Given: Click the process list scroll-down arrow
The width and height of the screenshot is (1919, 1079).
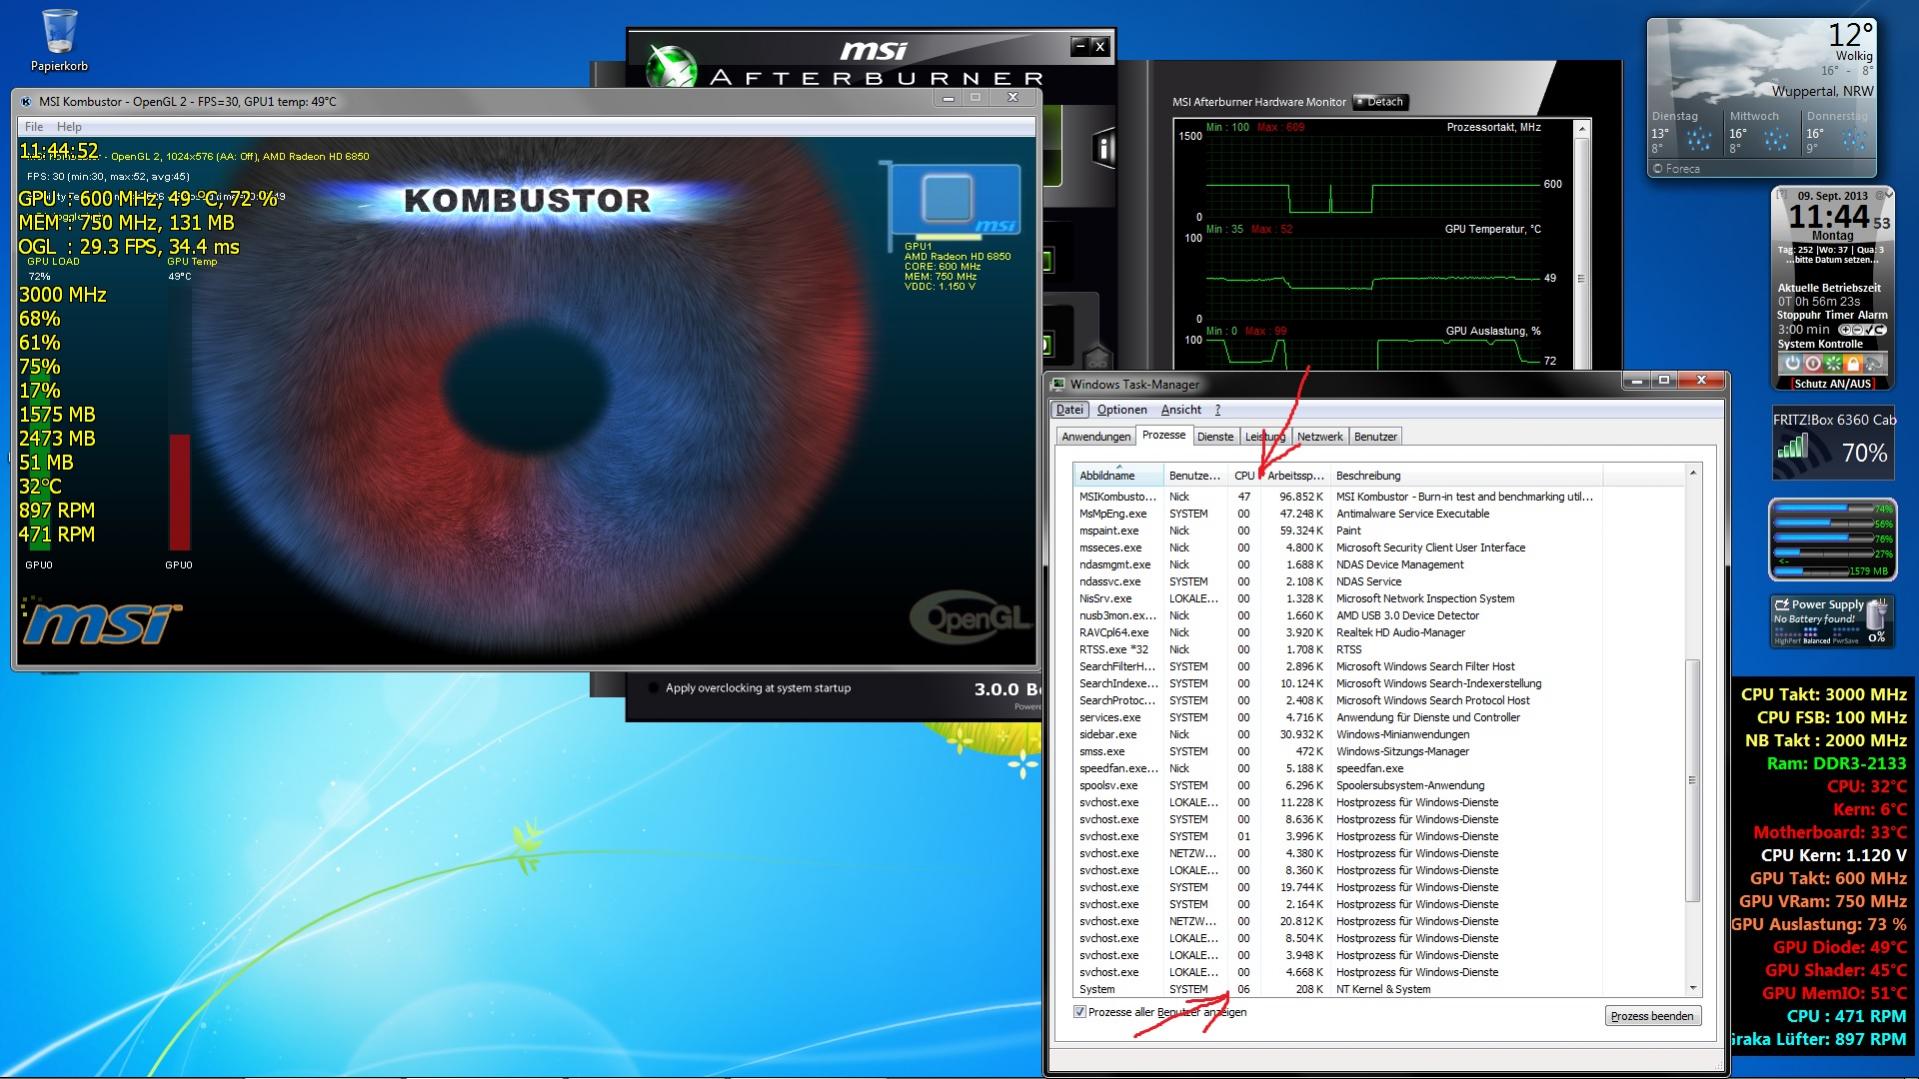Looking at the screenshot, I should coord(1693,988).
